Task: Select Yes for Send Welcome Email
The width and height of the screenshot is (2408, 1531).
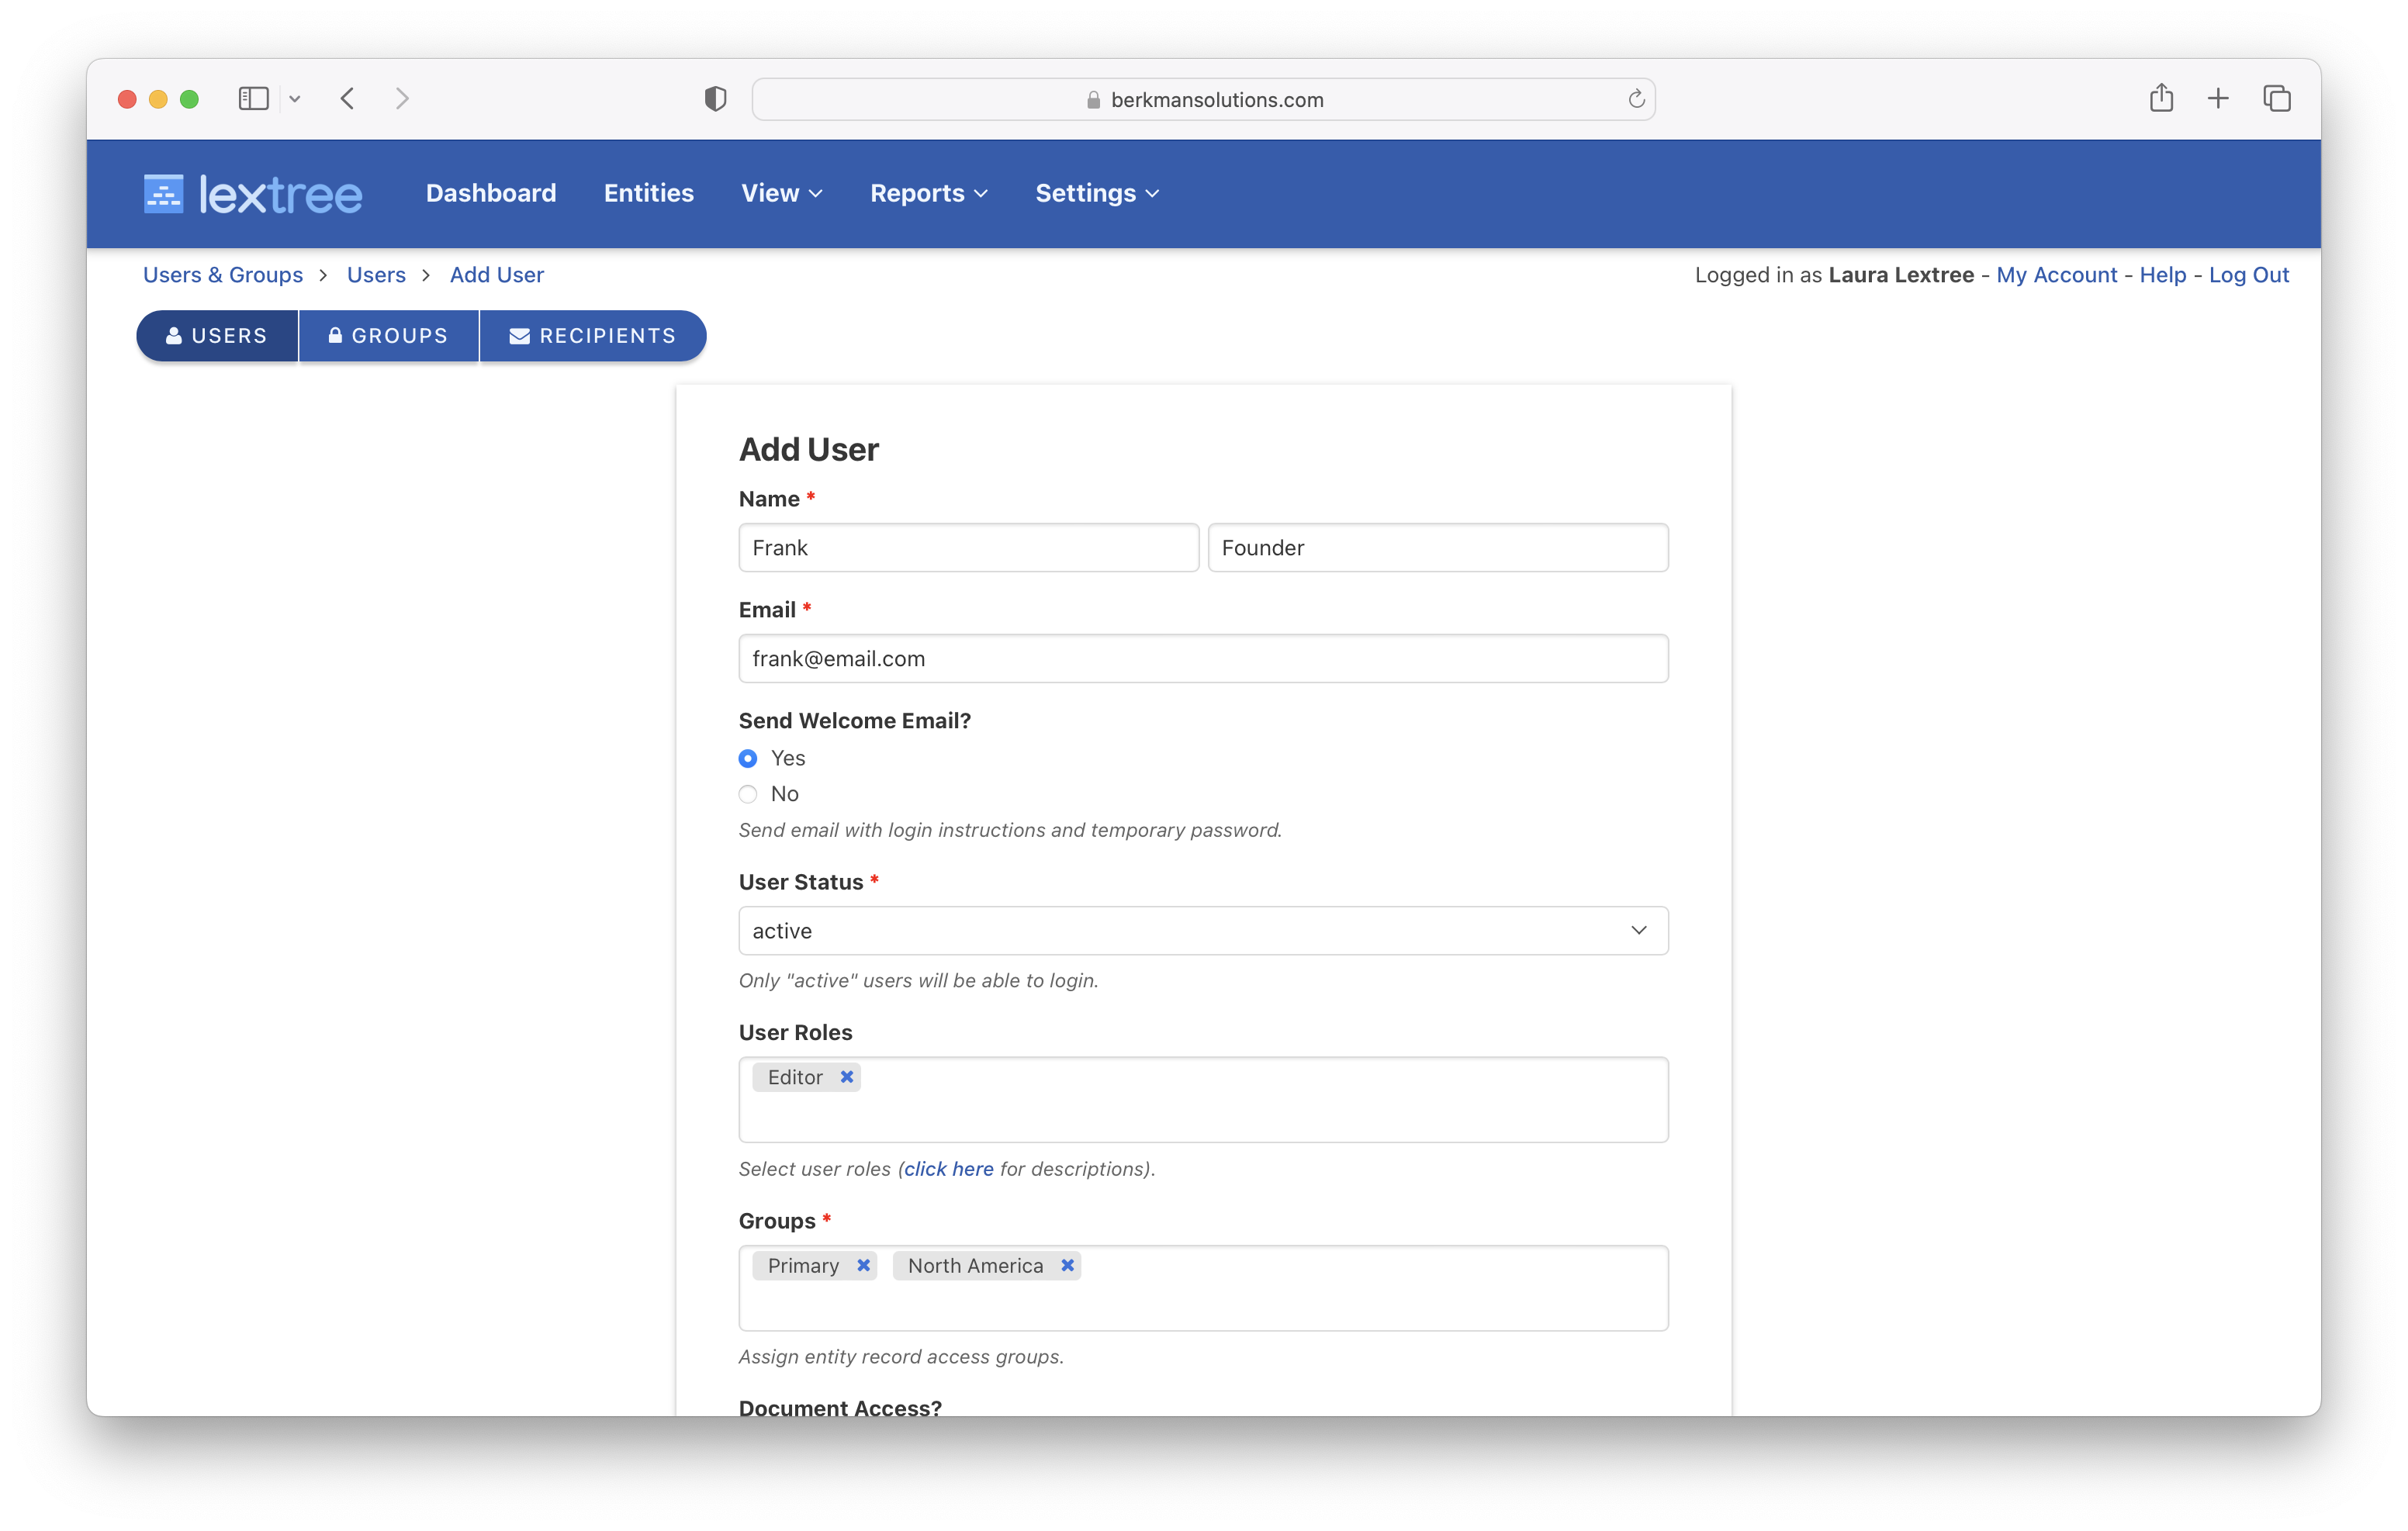Action: (748, 758)
